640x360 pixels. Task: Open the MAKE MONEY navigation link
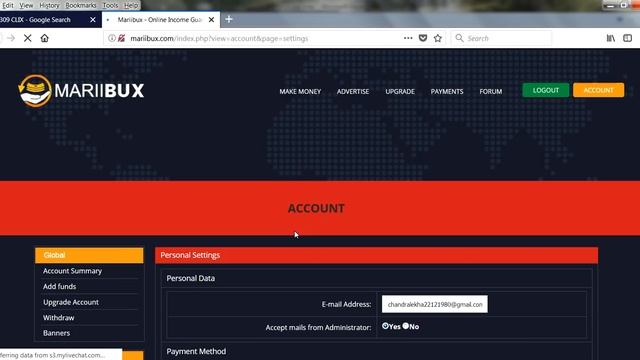(x=300, y=91)
